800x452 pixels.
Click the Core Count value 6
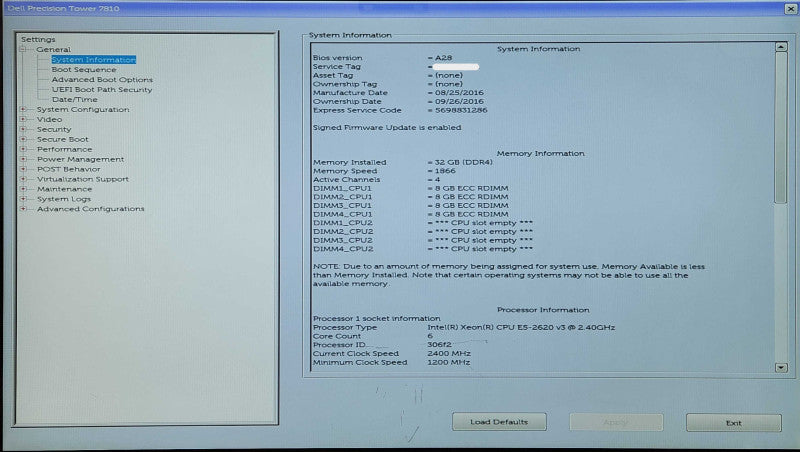point(430,336)
